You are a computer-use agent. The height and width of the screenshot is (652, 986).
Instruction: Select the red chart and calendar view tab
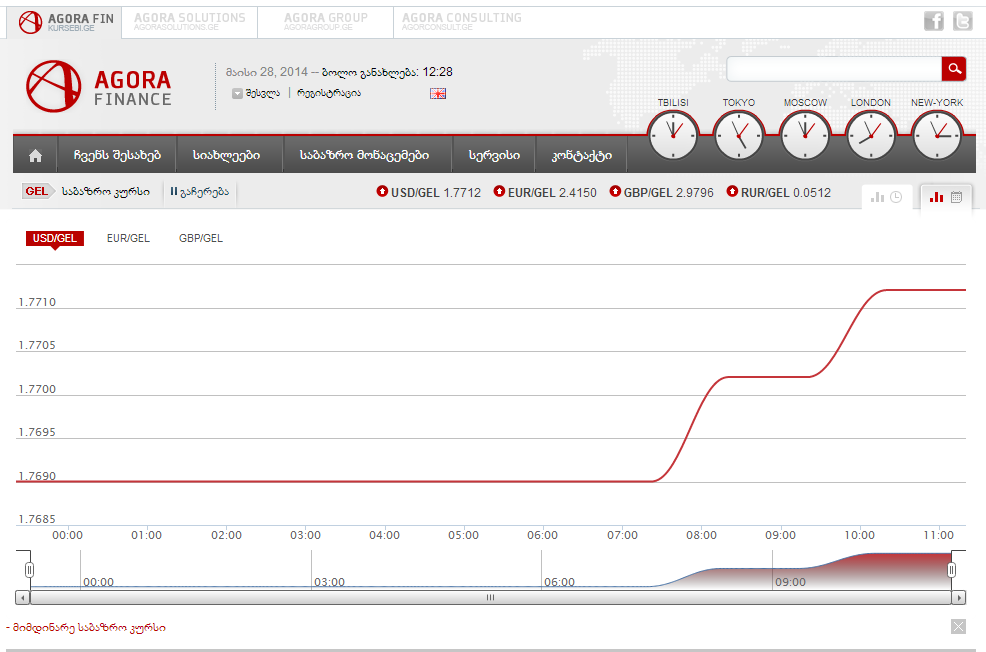tap(946, 197)
